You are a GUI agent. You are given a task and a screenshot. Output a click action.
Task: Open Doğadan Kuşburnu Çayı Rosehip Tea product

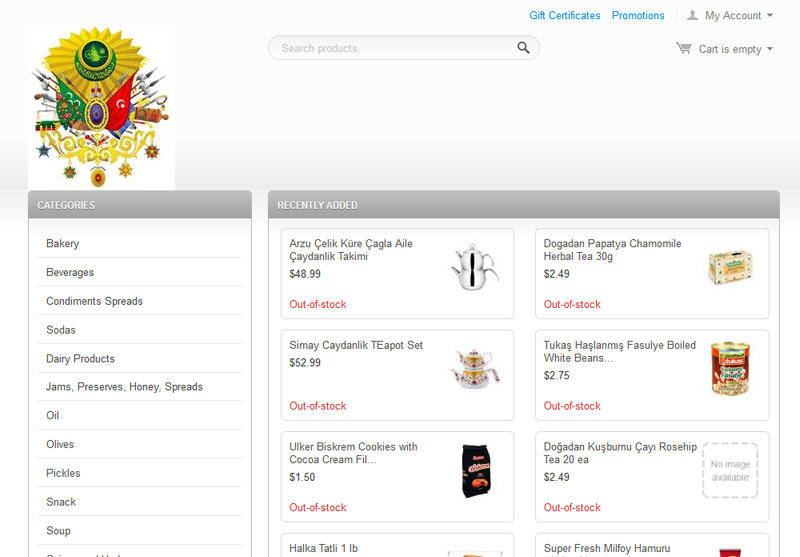[x=620, y=453]
